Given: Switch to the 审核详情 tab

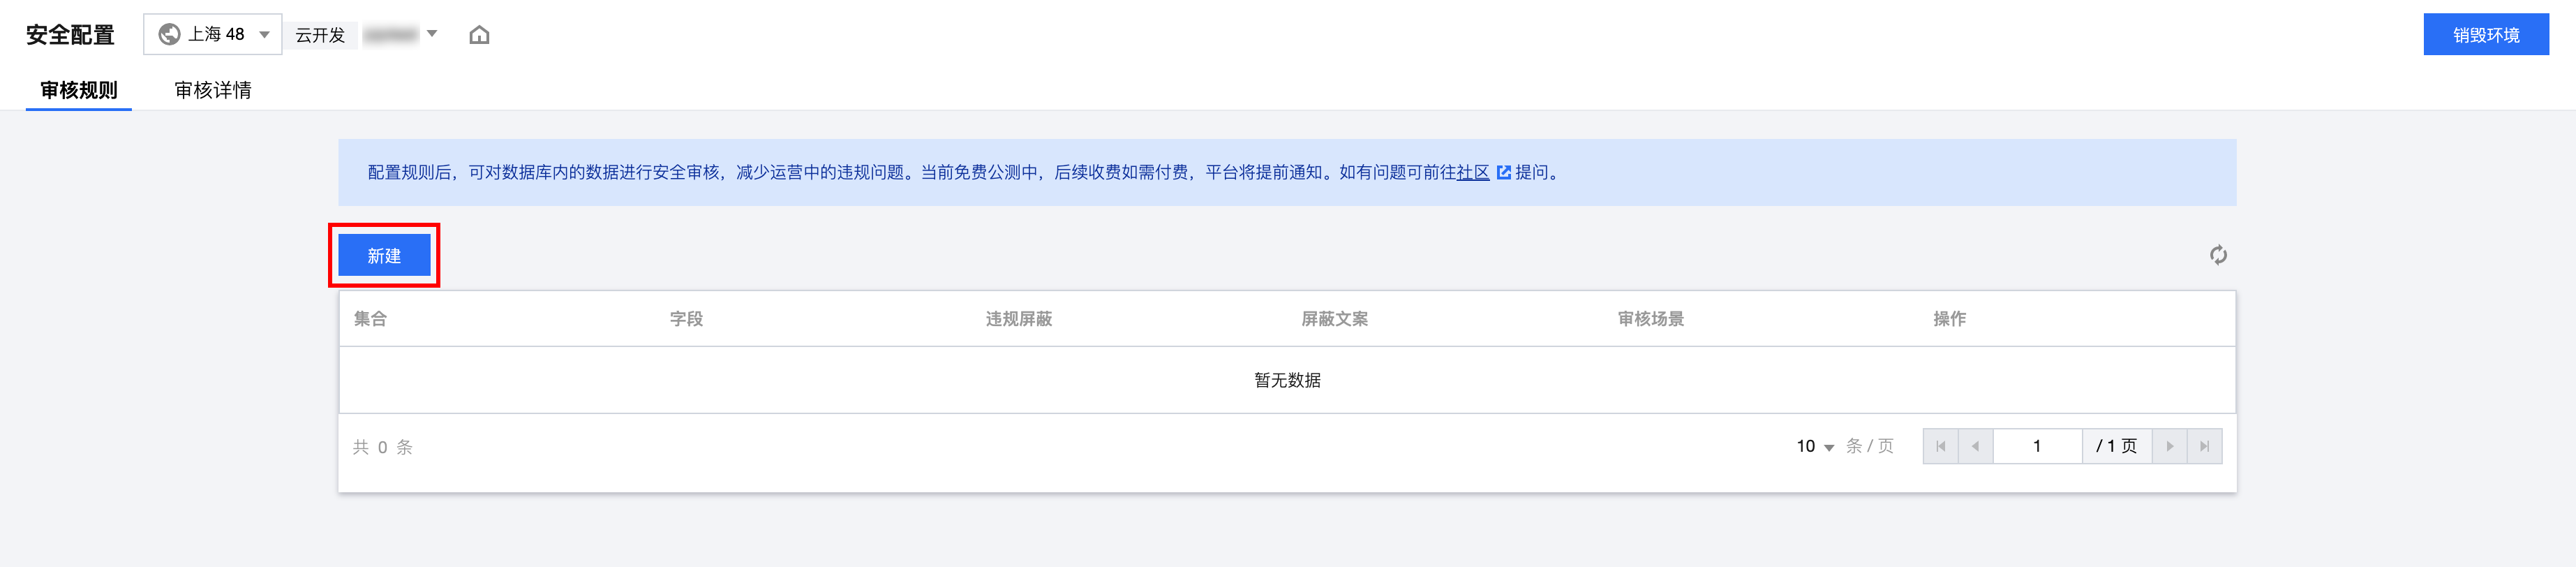Looking at the screenshot, I should pos(213,90).
